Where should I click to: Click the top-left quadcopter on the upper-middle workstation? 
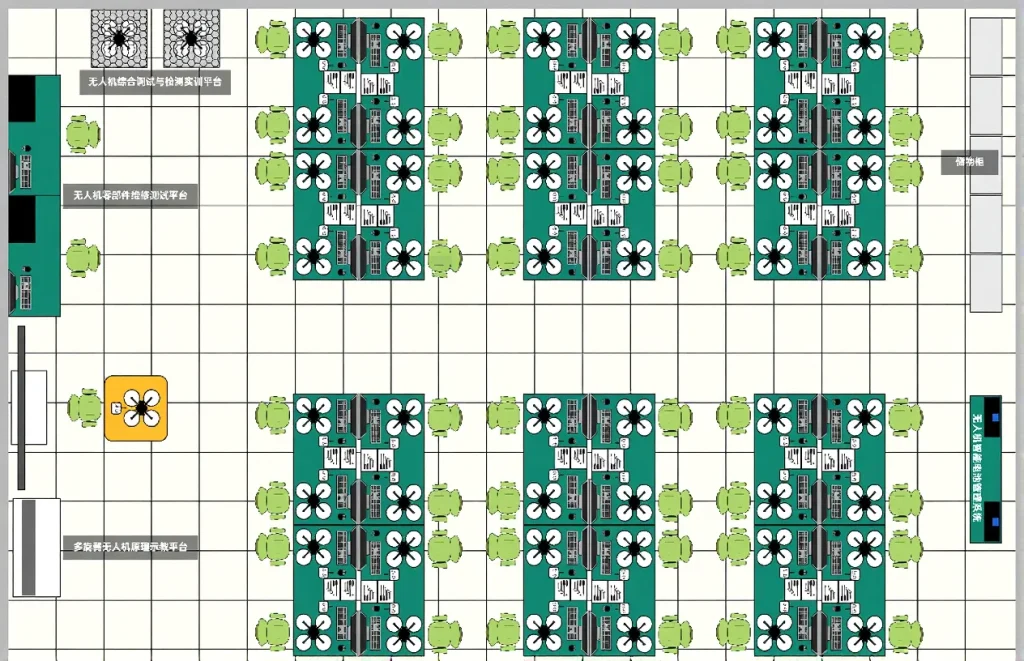click(543, 42)
